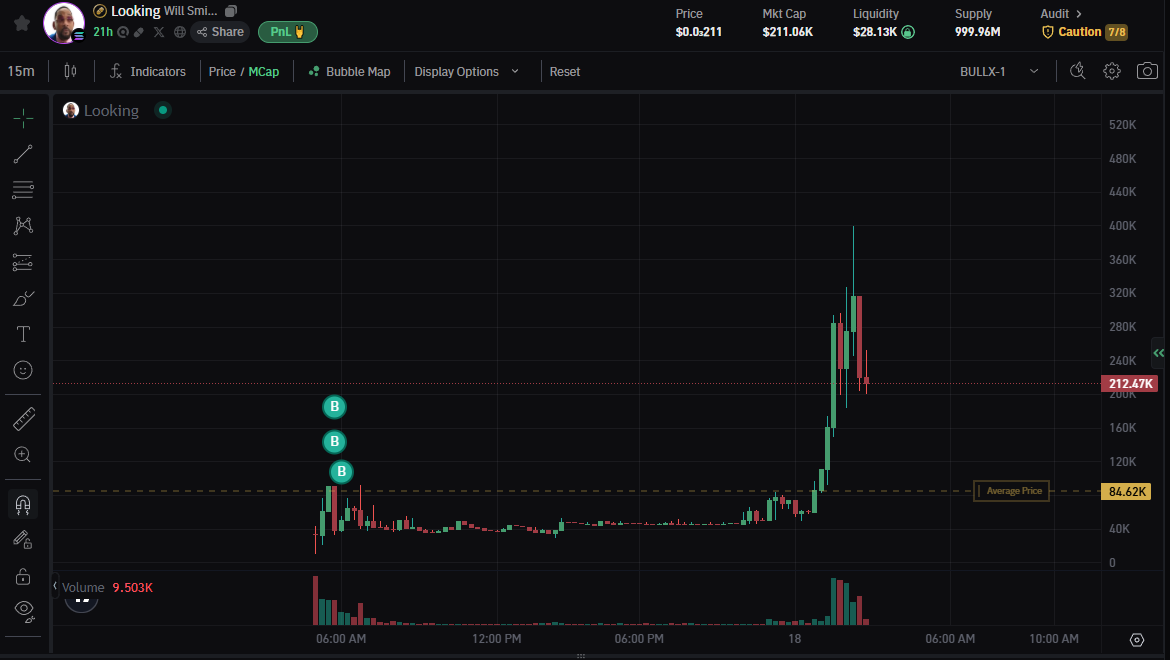Toggle stay in drawing mode
Image resolution: width=1170 pixels, height=660 pixels.
coord(23,540)
